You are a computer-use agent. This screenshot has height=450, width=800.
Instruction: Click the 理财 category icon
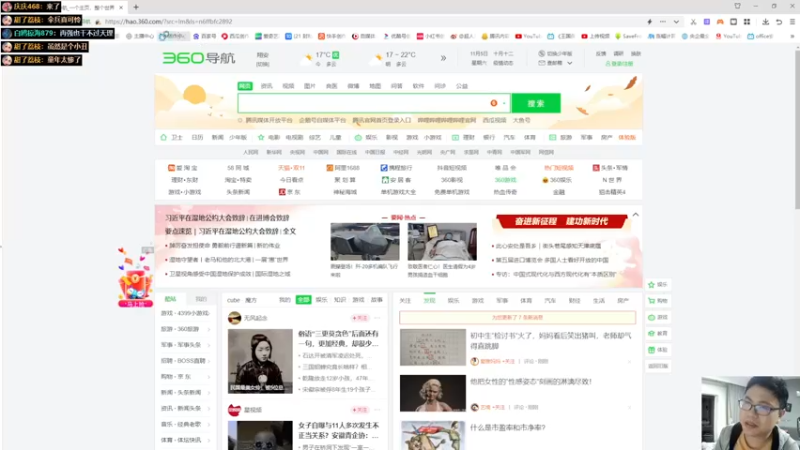pyautogui.click(x=455, y=137)
